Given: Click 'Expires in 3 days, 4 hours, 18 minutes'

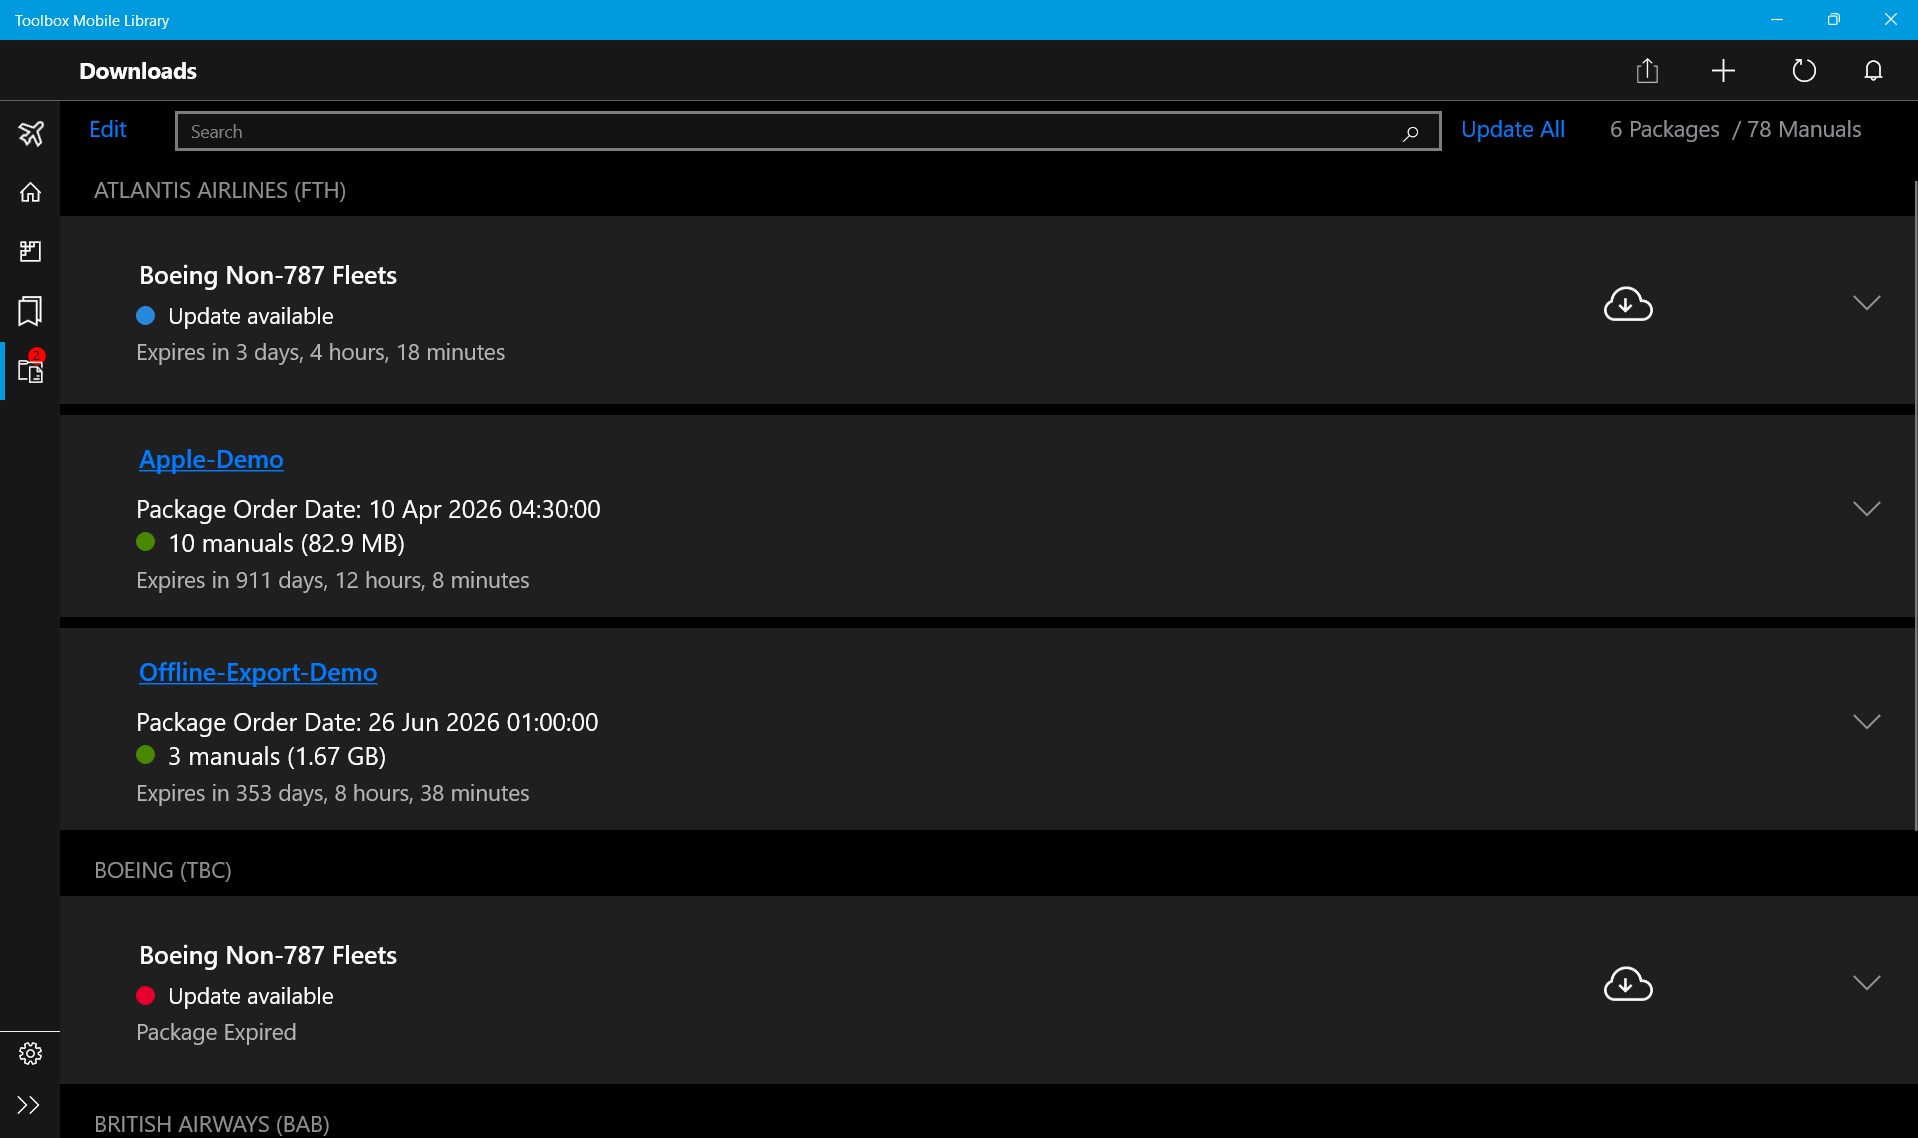Looking at the screenshot, I should click(320, 352).
